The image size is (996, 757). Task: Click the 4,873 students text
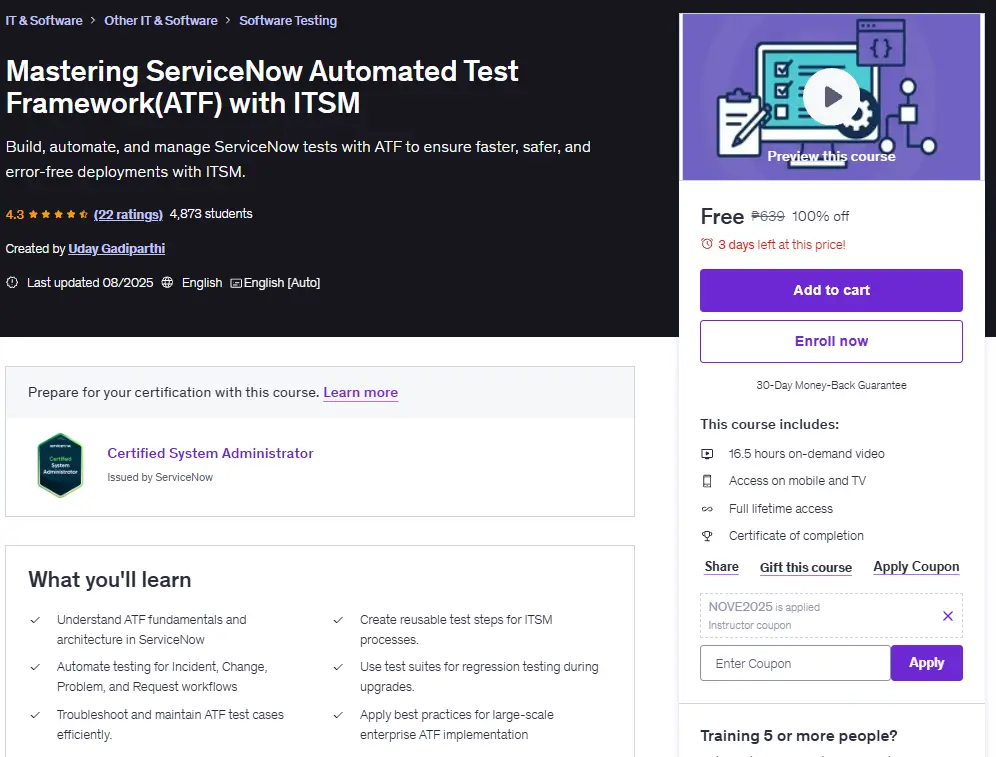211,214
